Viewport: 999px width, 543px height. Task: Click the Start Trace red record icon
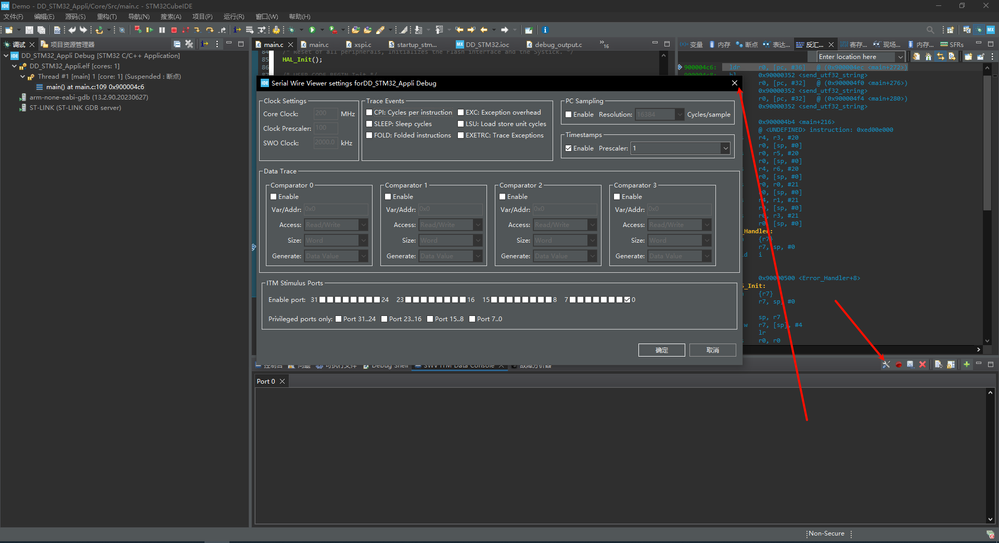(898, 364)
